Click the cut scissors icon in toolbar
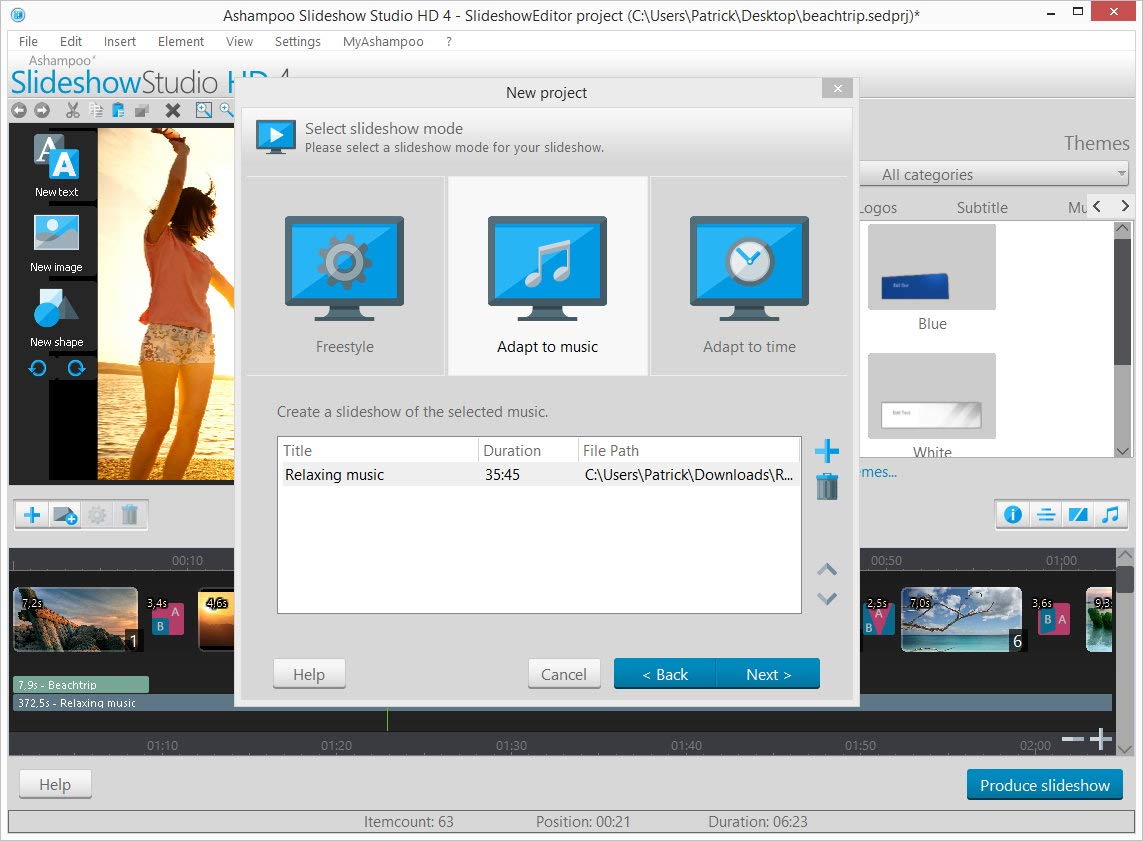 pos(72,110)
